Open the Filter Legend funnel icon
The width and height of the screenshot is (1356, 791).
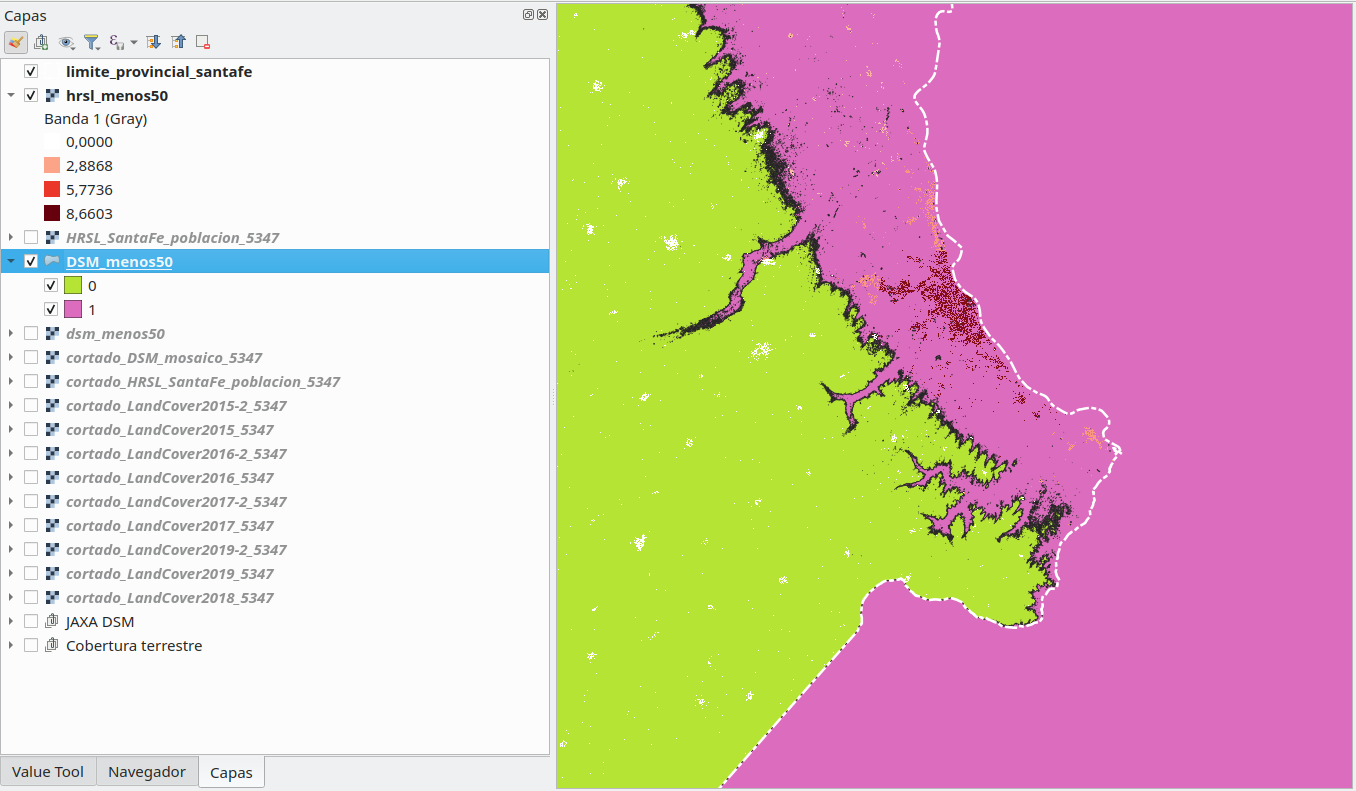[x=91, y=42]
